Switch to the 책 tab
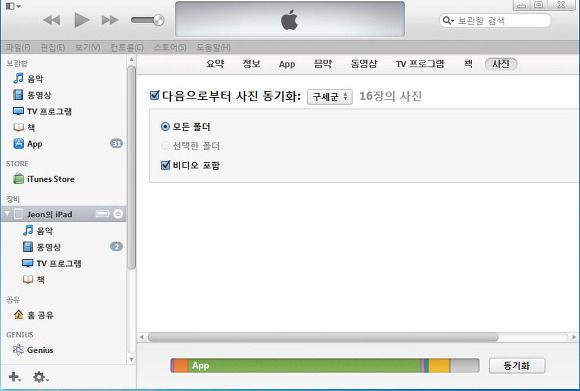The width and height of the screenshot is (580, 391). (x=468, y=64)
